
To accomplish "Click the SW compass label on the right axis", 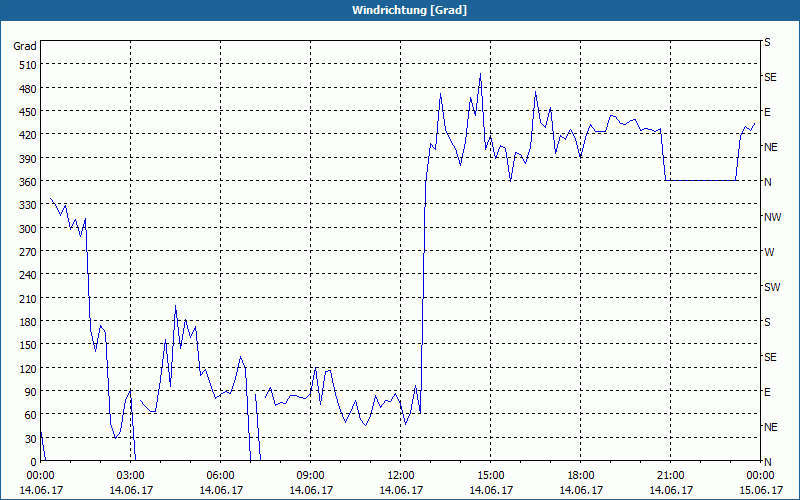I will (x=772, y=287).
